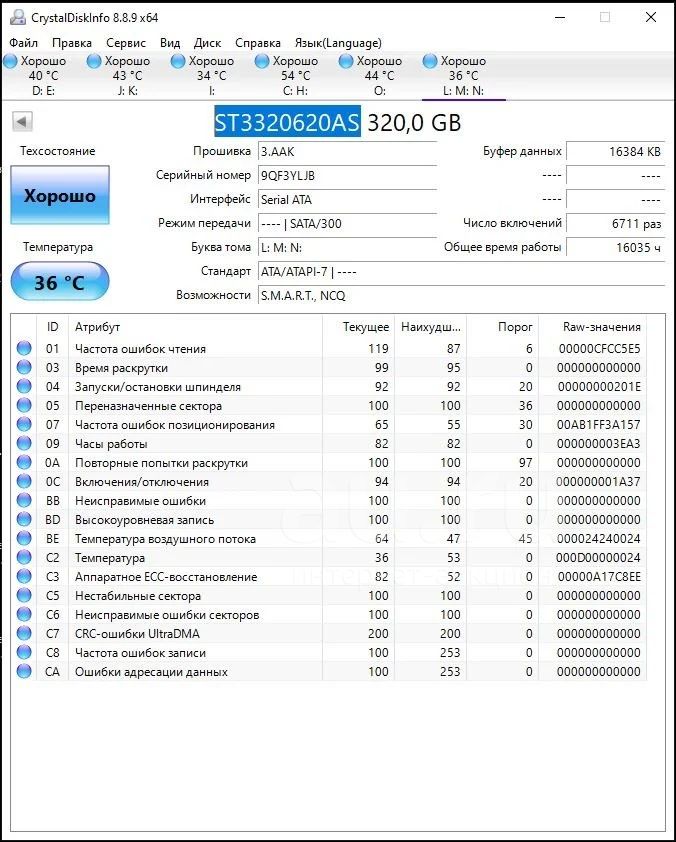Click the Raw-значения column header
This screenshot has height=842, width=676.
point(592,327)
